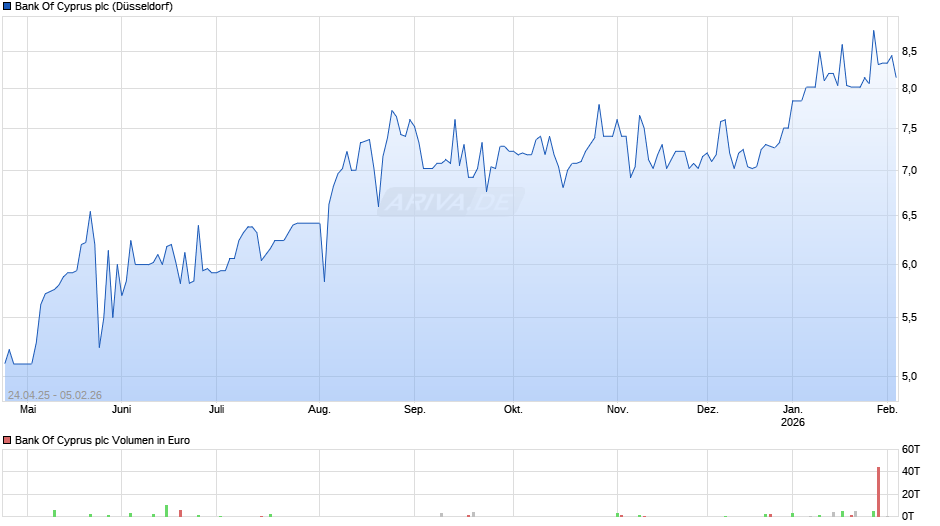
Task: Click the 8,5 price axis value
Action: 909,52
